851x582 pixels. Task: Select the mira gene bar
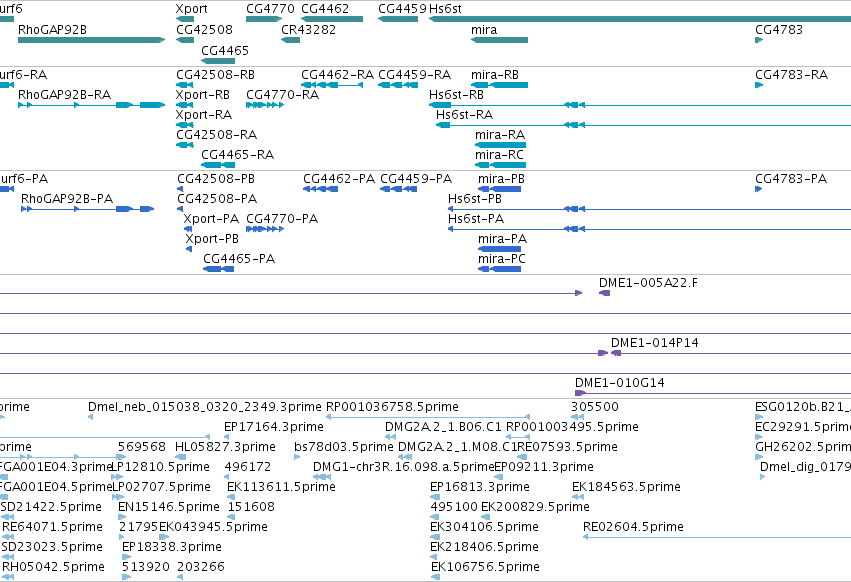tap(499, 40)
